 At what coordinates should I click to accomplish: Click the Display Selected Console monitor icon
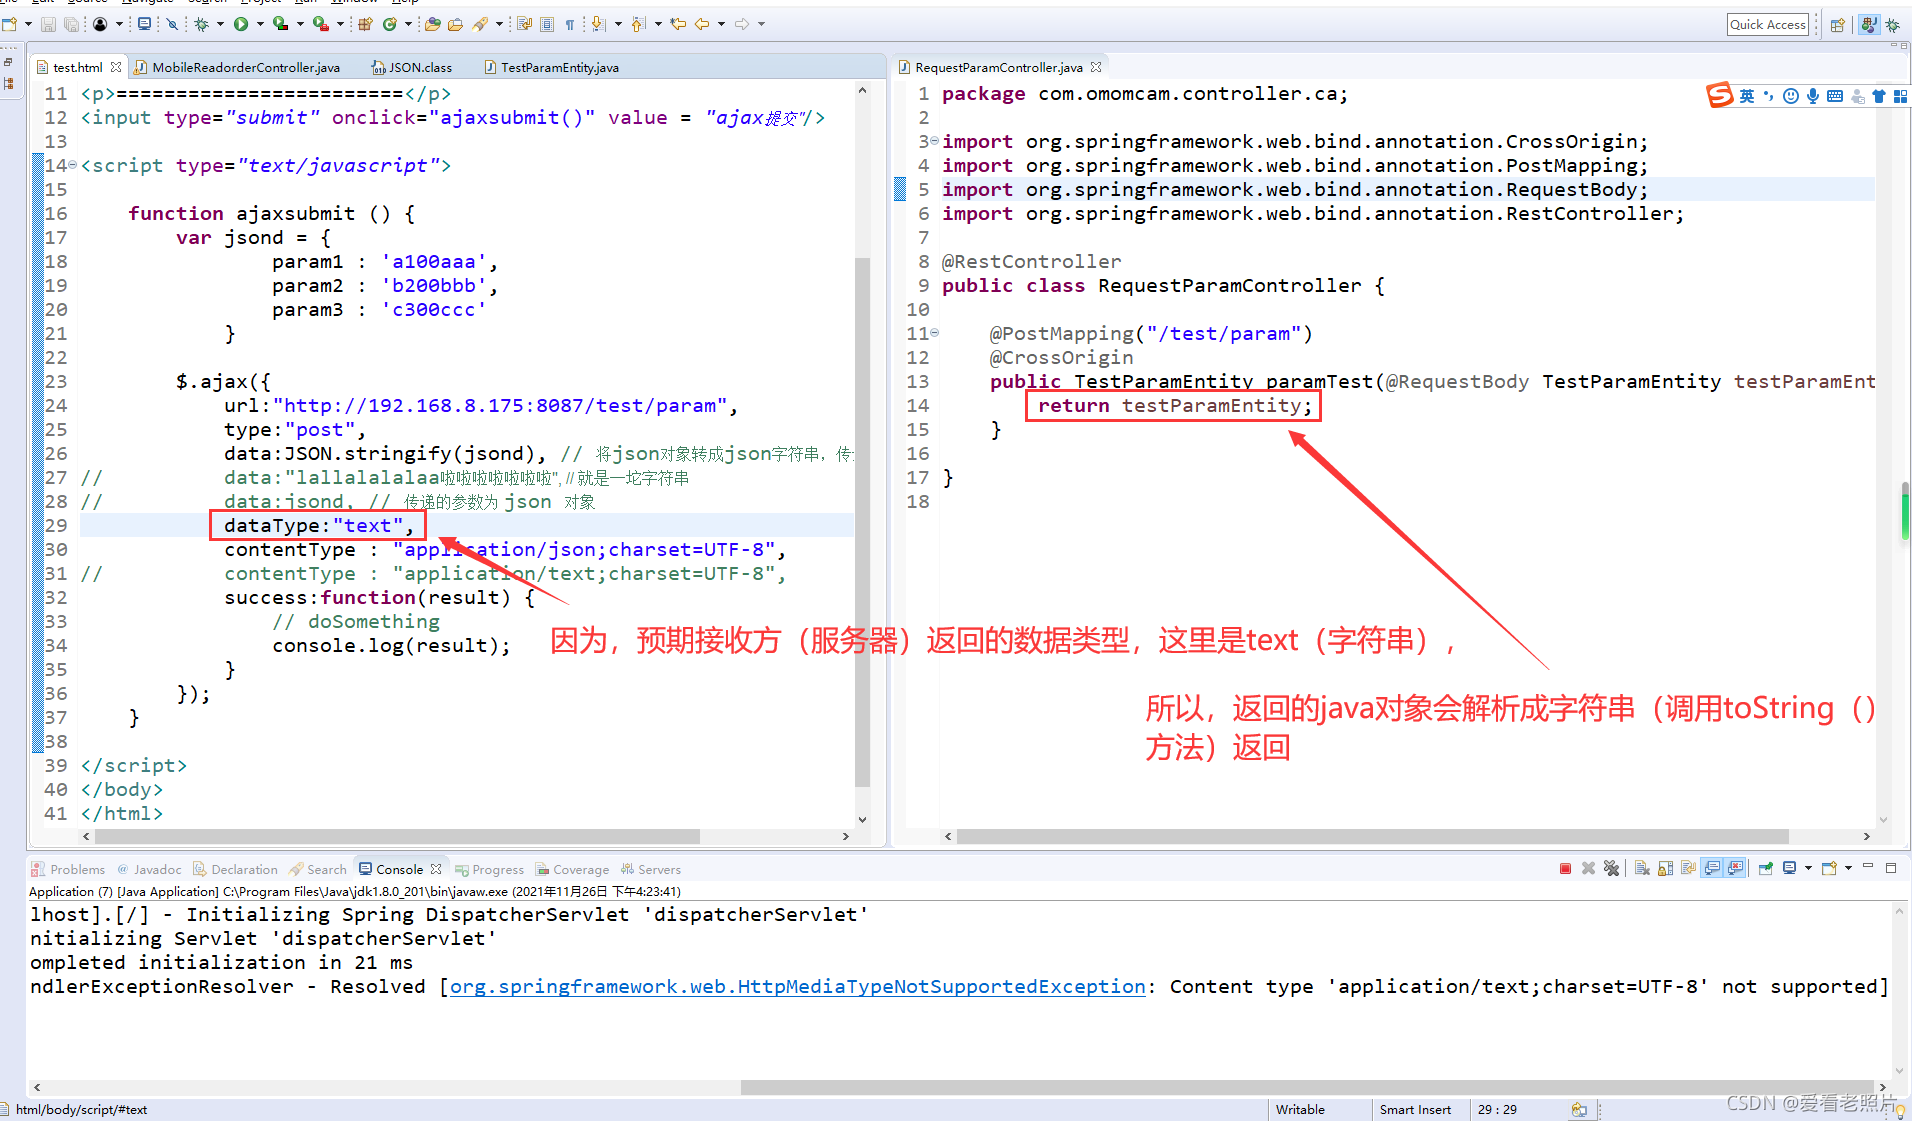(x=1789, y=868)
